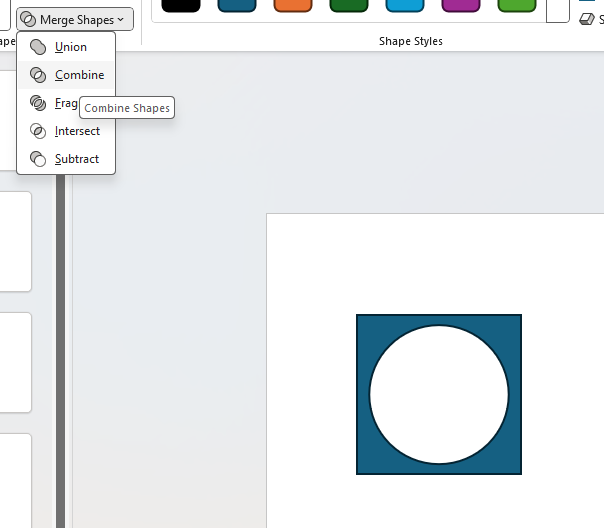Select the light green shape style

517,5
